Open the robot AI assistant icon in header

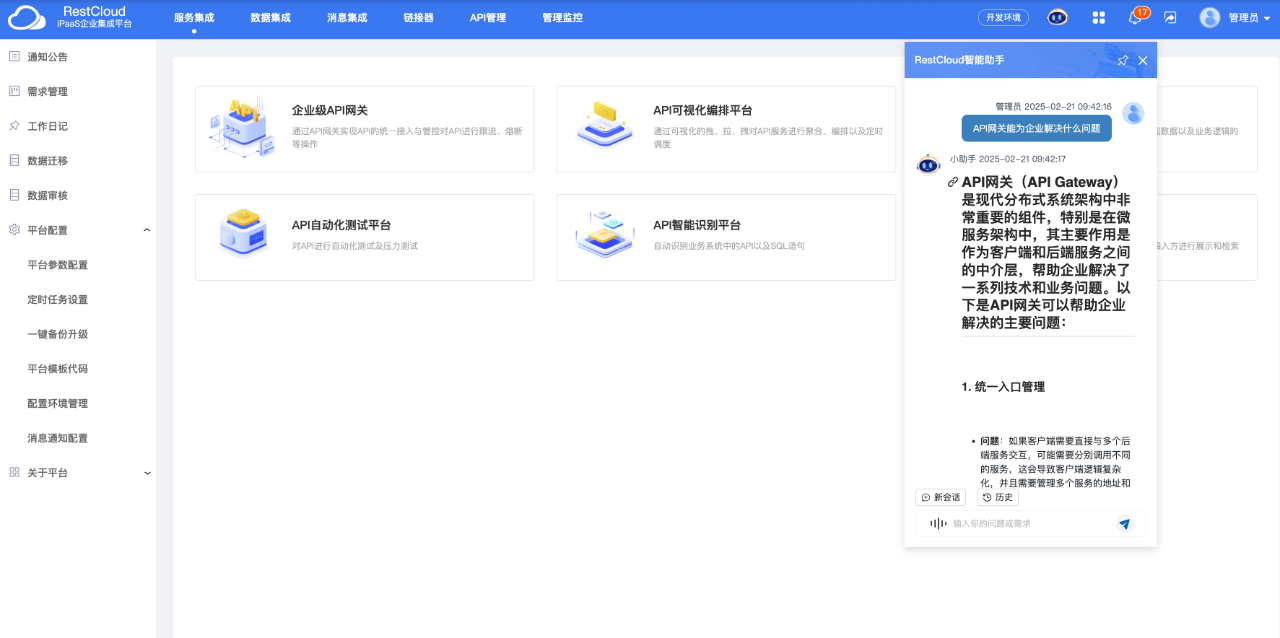pos(1057,17)
